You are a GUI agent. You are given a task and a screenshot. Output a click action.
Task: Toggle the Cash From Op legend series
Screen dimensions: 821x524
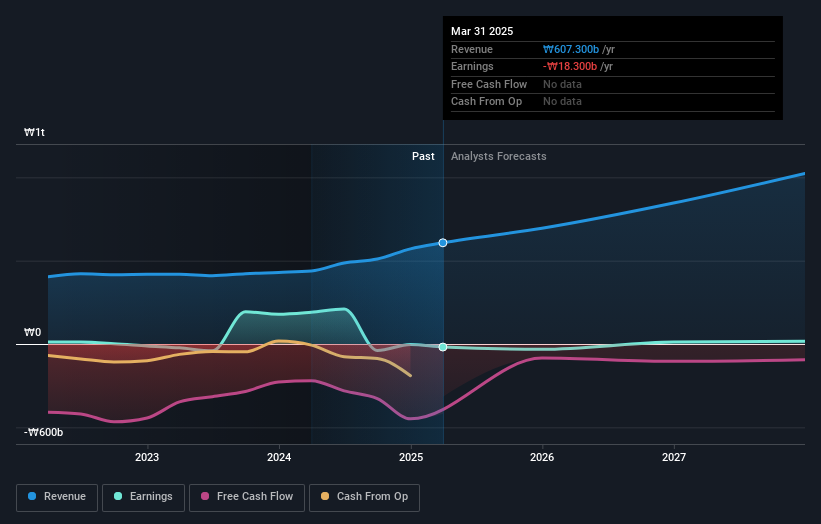[x=364, y=497]
